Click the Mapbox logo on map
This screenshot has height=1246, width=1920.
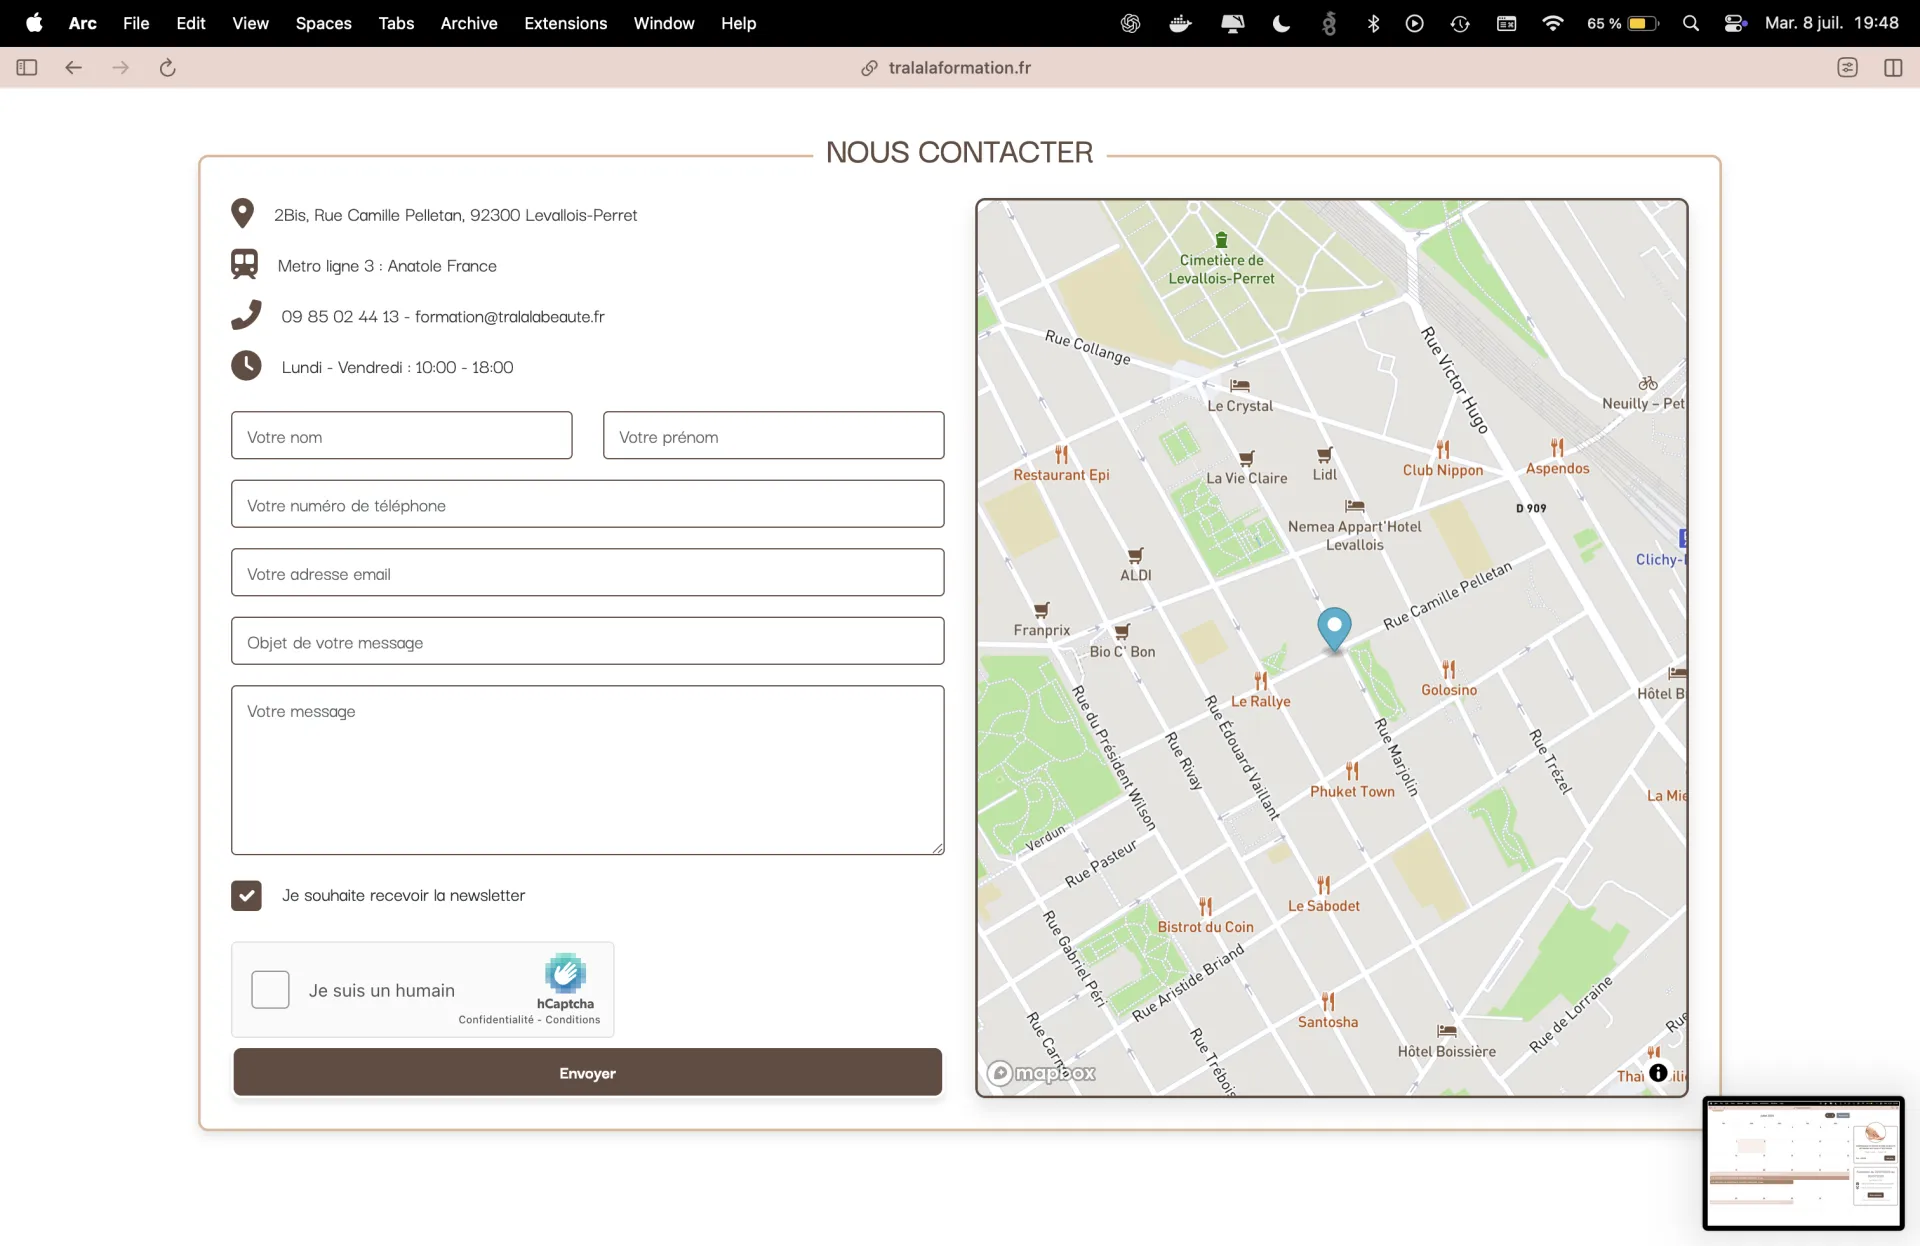click(1041, 1073)
